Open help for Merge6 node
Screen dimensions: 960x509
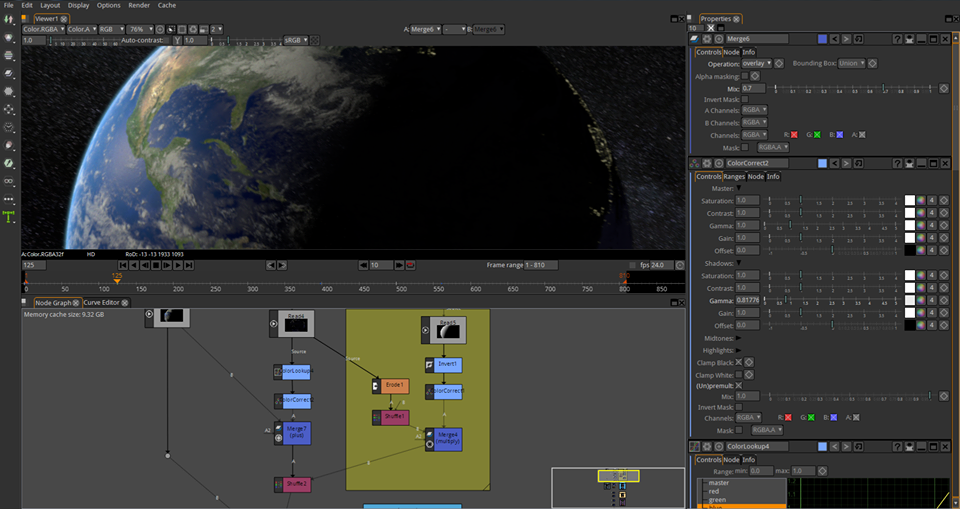(x=898, y=39)
